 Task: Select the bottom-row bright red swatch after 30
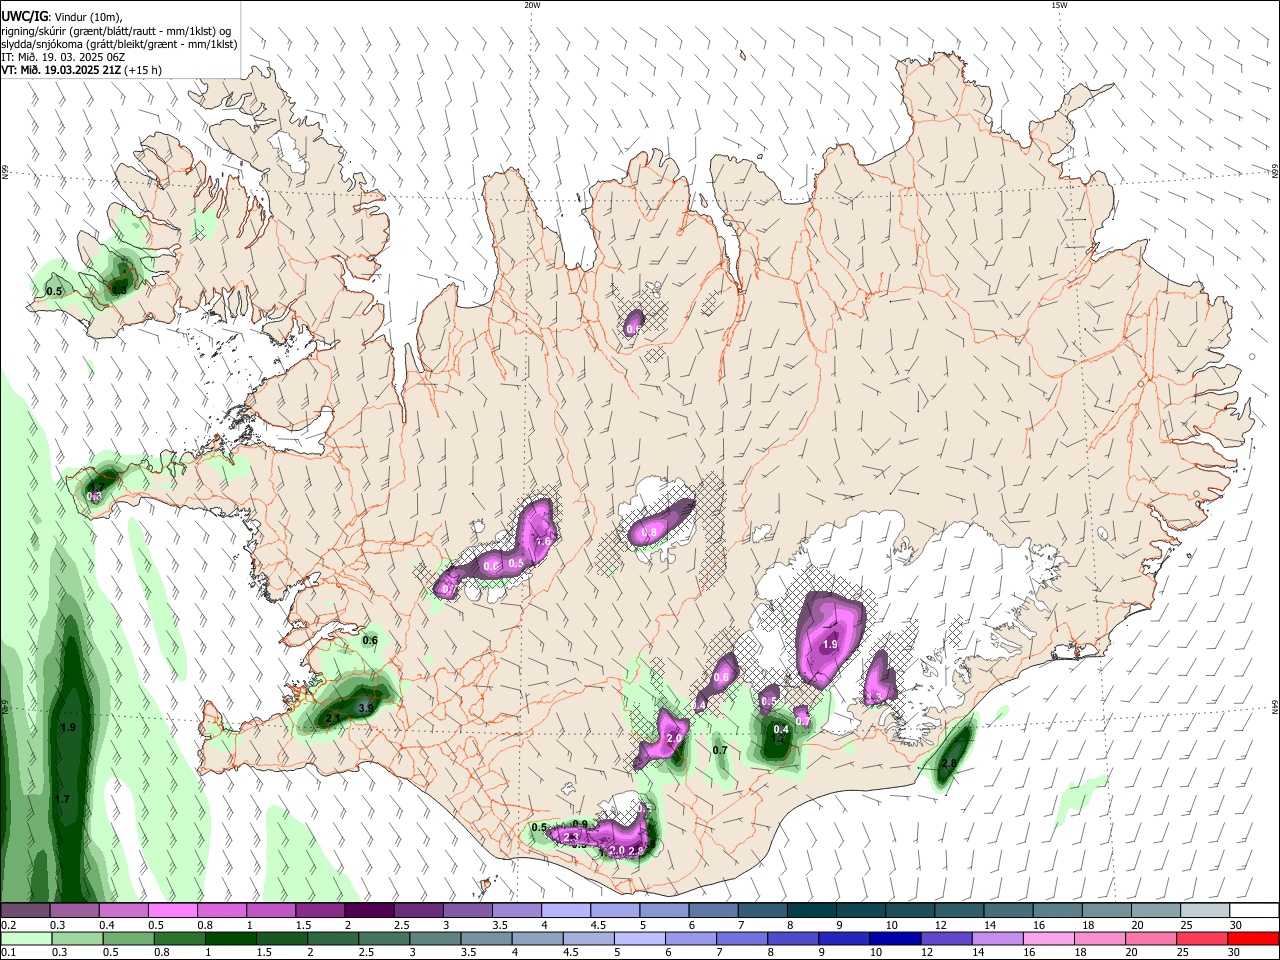point(1254,938)
